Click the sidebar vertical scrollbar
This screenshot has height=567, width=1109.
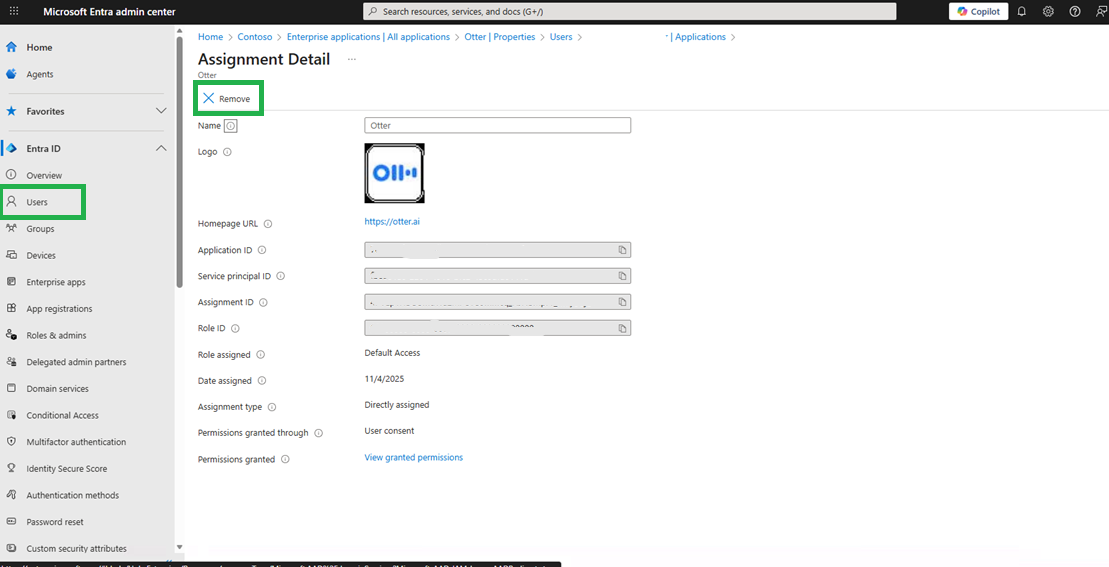point(179,163)
